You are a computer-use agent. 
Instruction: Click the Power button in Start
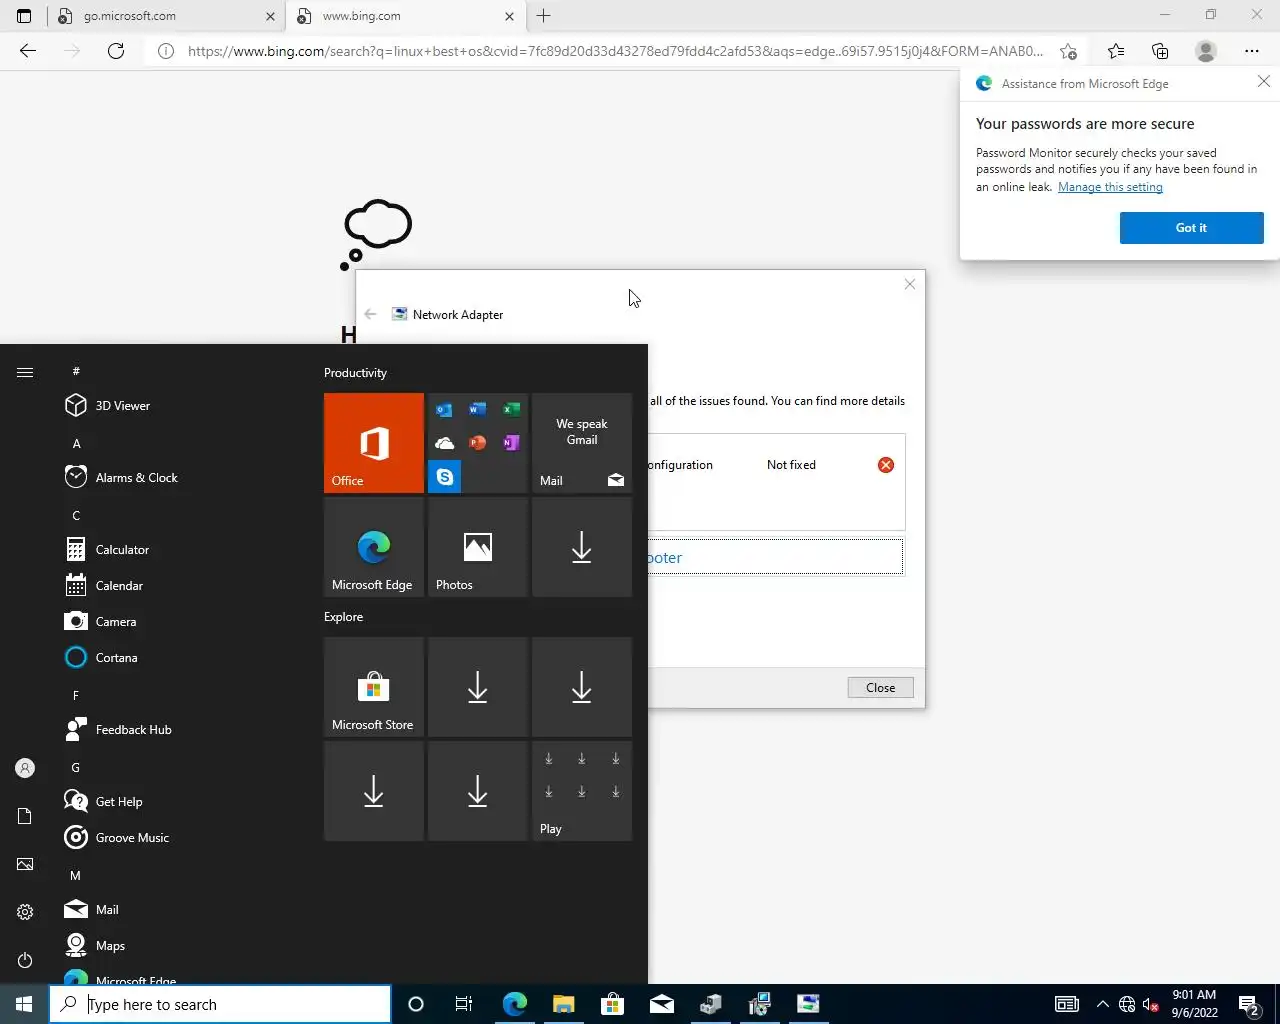tap(25, 960)
